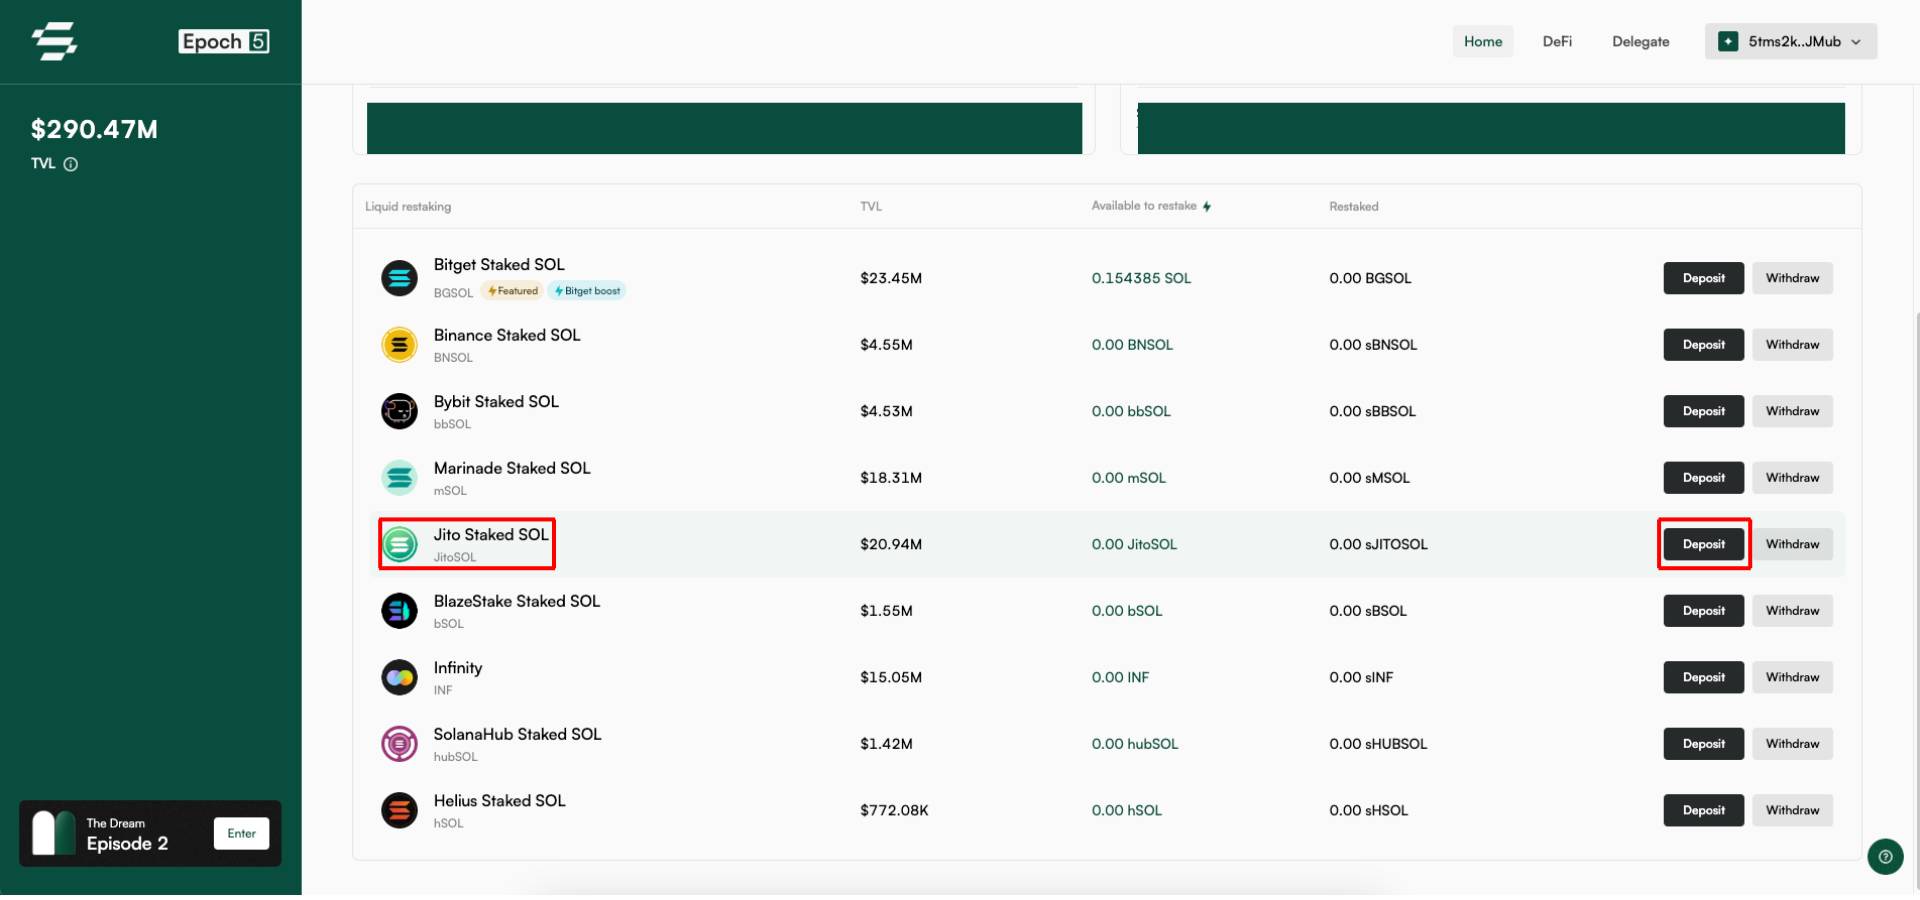Open the TVL info tooltip icon
1920x900 pixels.
(71, 164)
